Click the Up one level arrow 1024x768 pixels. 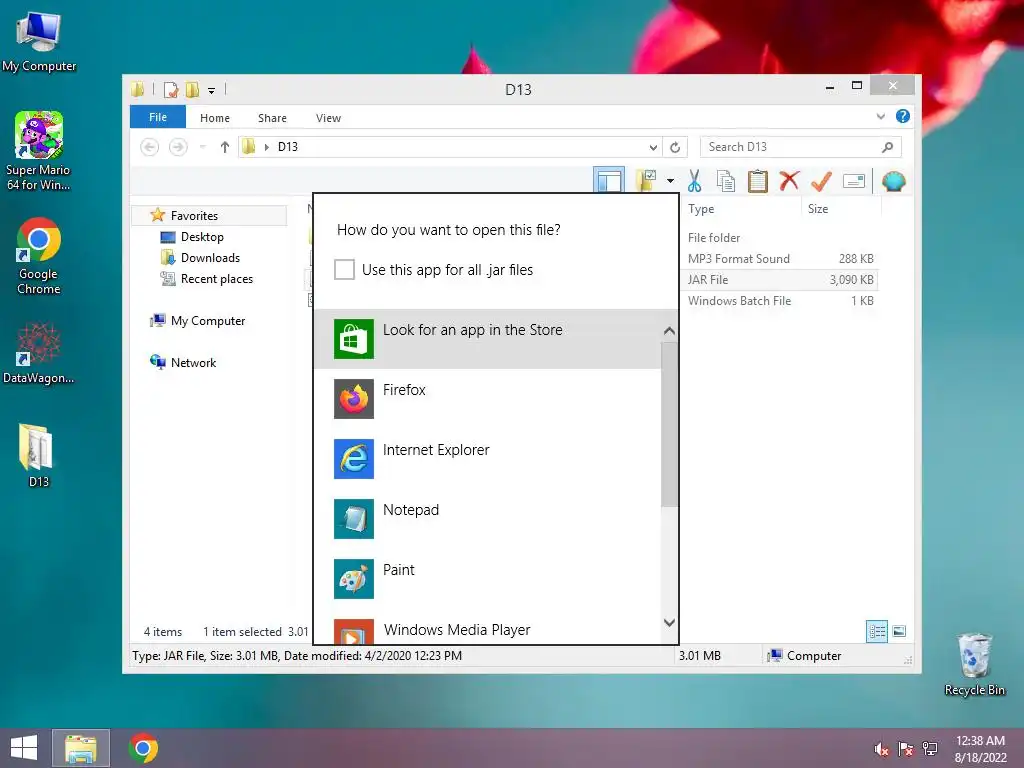[x=225, y=147]
